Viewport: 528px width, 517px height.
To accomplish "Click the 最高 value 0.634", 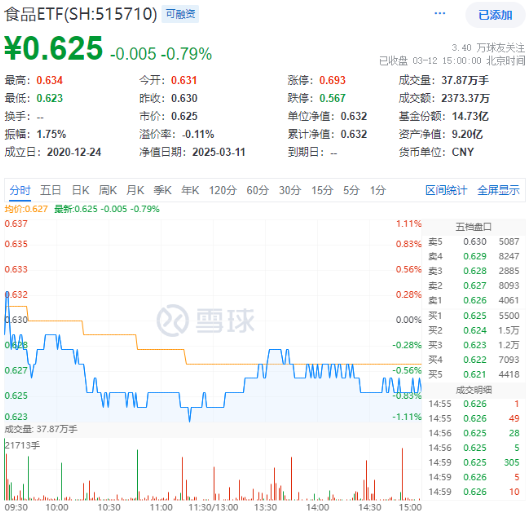I will [x=50, y=80].
